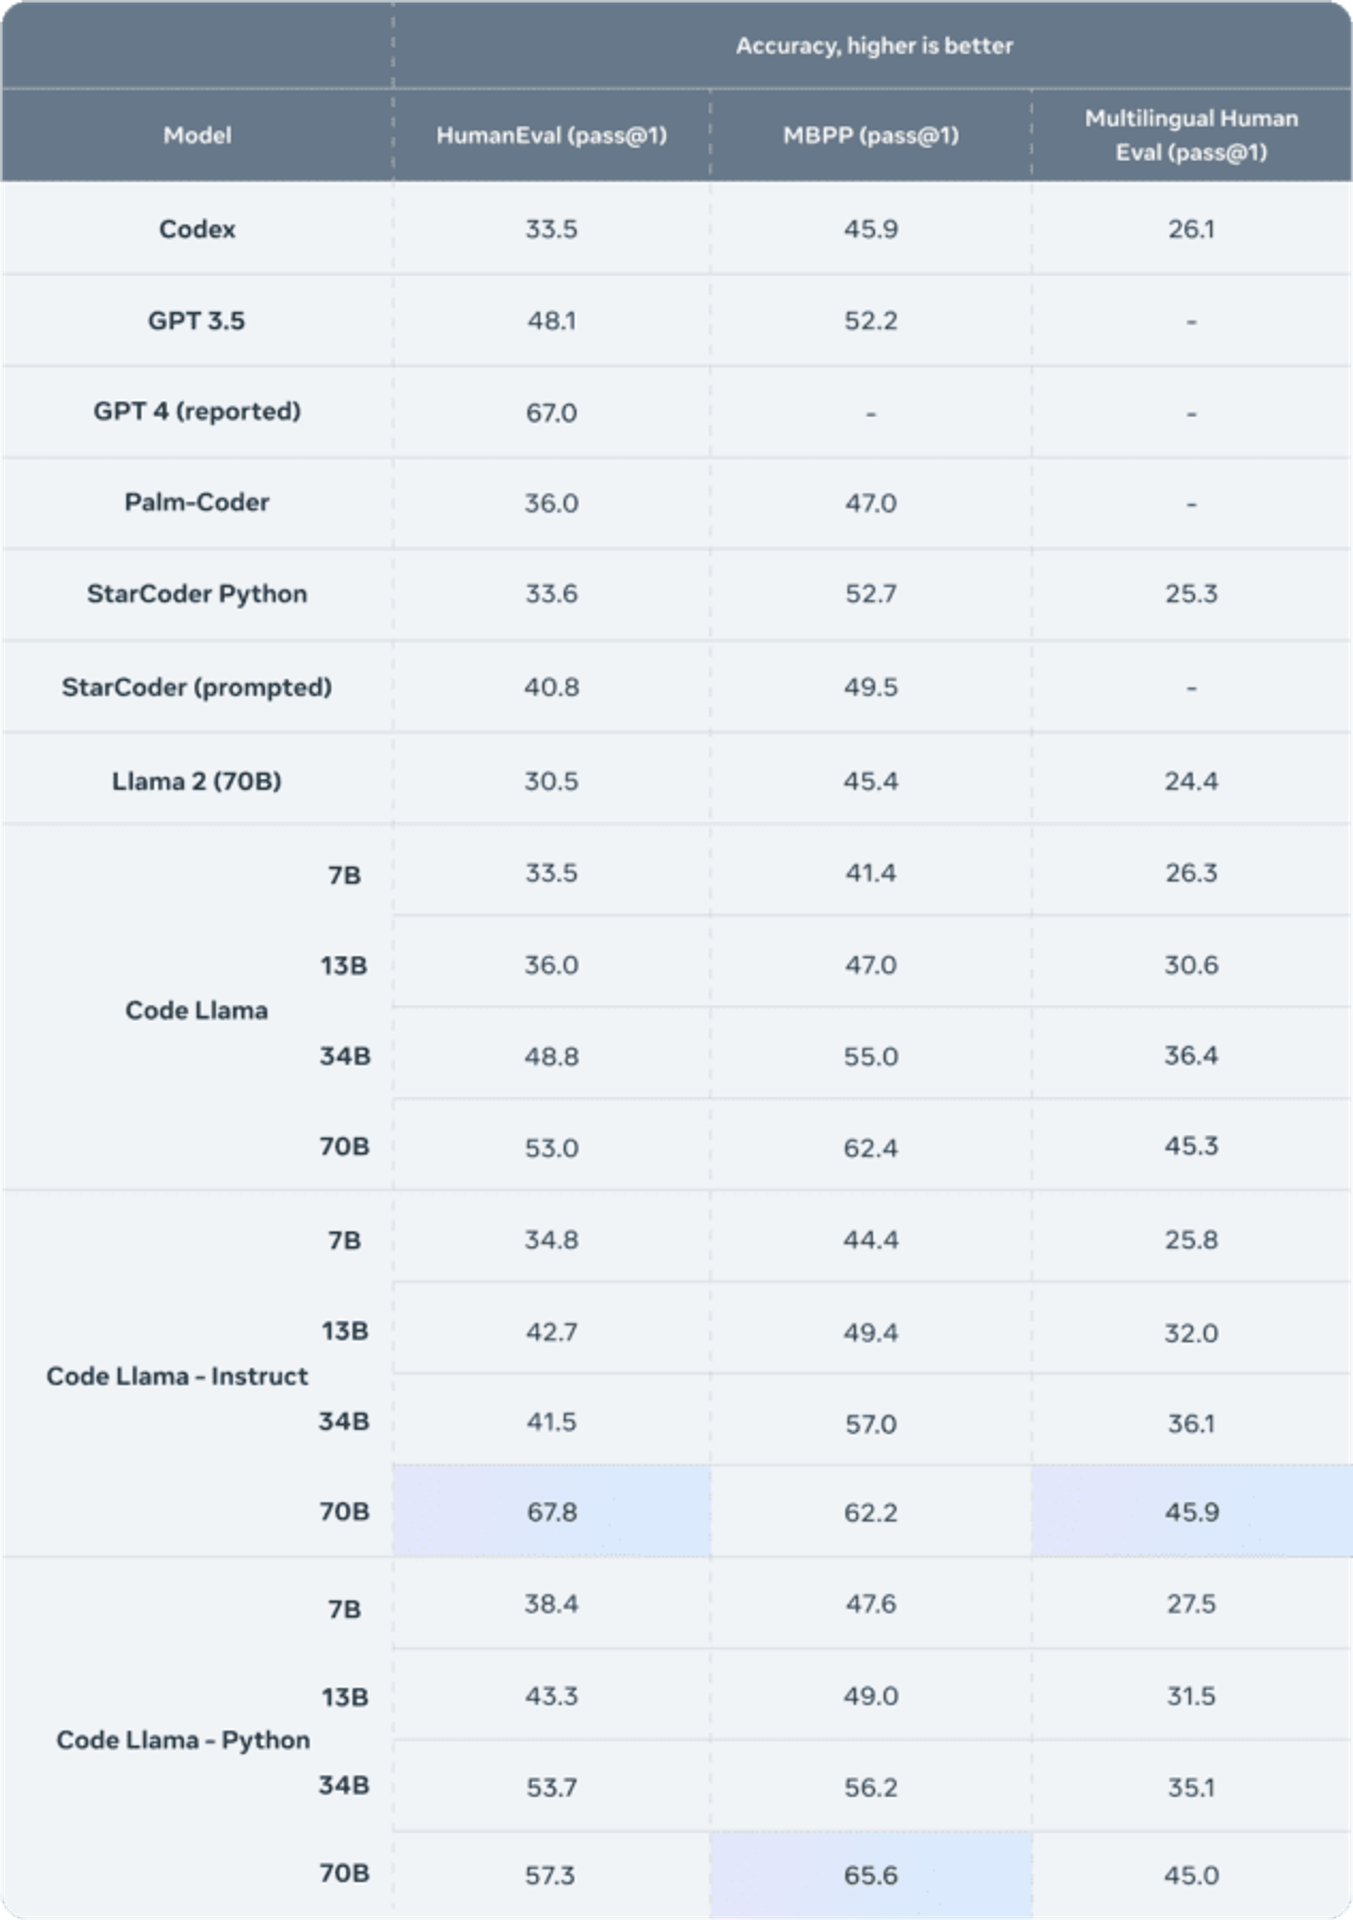This screenshot has height=1920, width=1353.
Task: Click the highlighted 65.6 MBPP cell
Action: pos(871,1875)
